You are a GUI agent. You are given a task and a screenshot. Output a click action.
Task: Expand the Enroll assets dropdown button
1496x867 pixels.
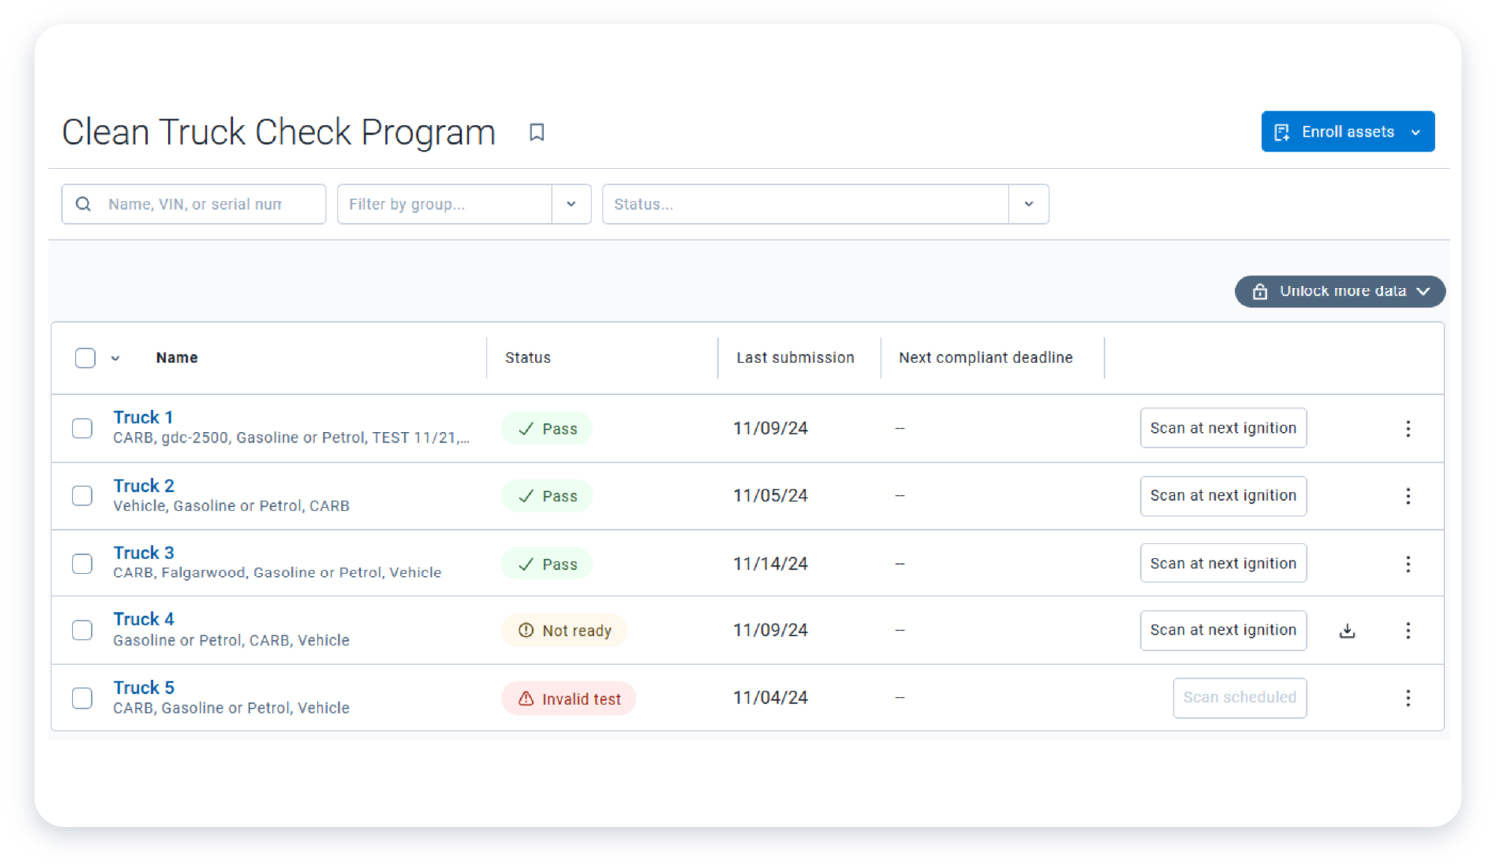click(x=1416, y=132)
